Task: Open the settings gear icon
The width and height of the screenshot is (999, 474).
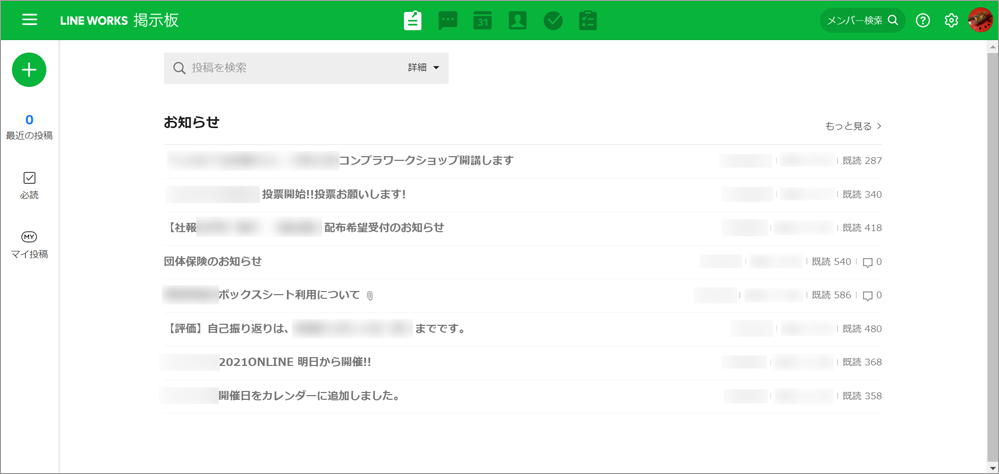Action: tap(951, 20)
